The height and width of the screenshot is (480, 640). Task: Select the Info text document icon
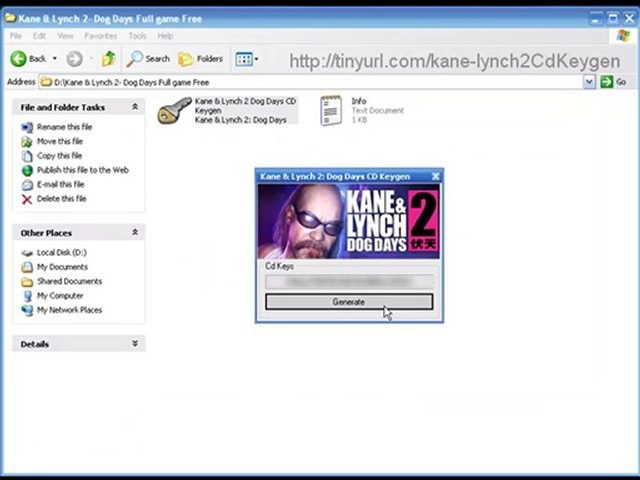(x=331, y=111)
